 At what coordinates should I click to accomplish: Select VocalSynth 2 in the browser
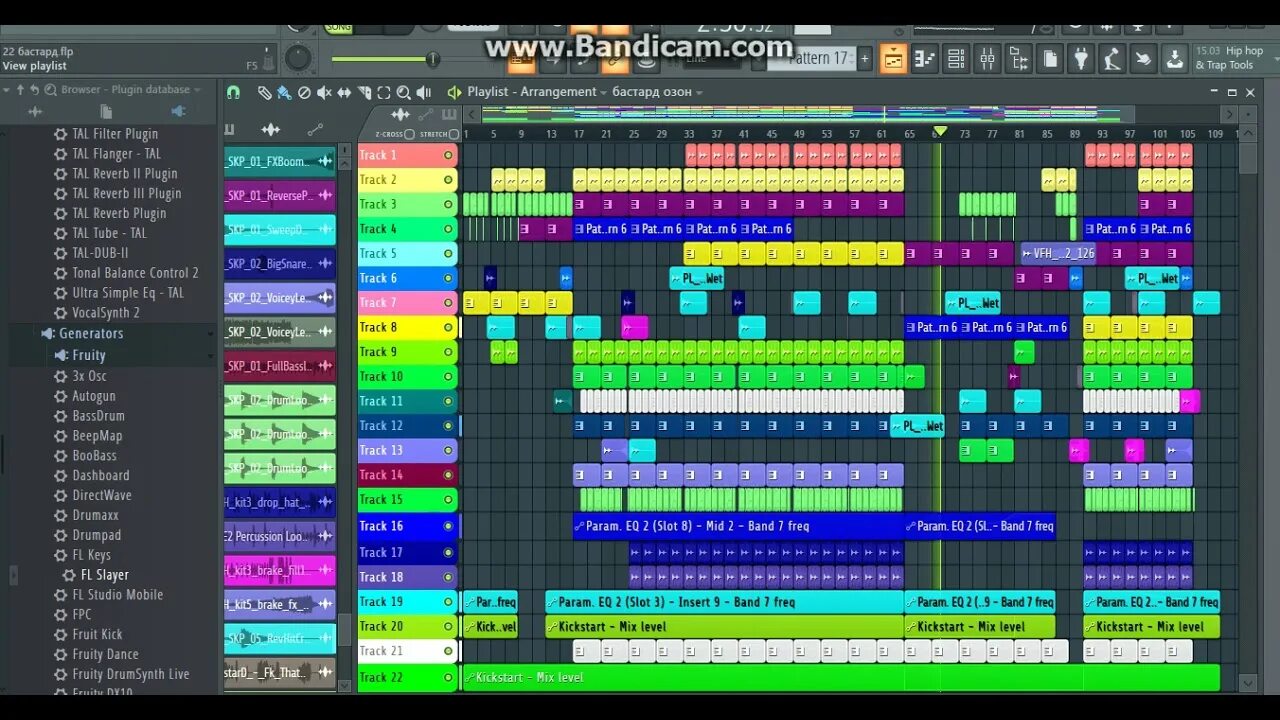point(106,313)
